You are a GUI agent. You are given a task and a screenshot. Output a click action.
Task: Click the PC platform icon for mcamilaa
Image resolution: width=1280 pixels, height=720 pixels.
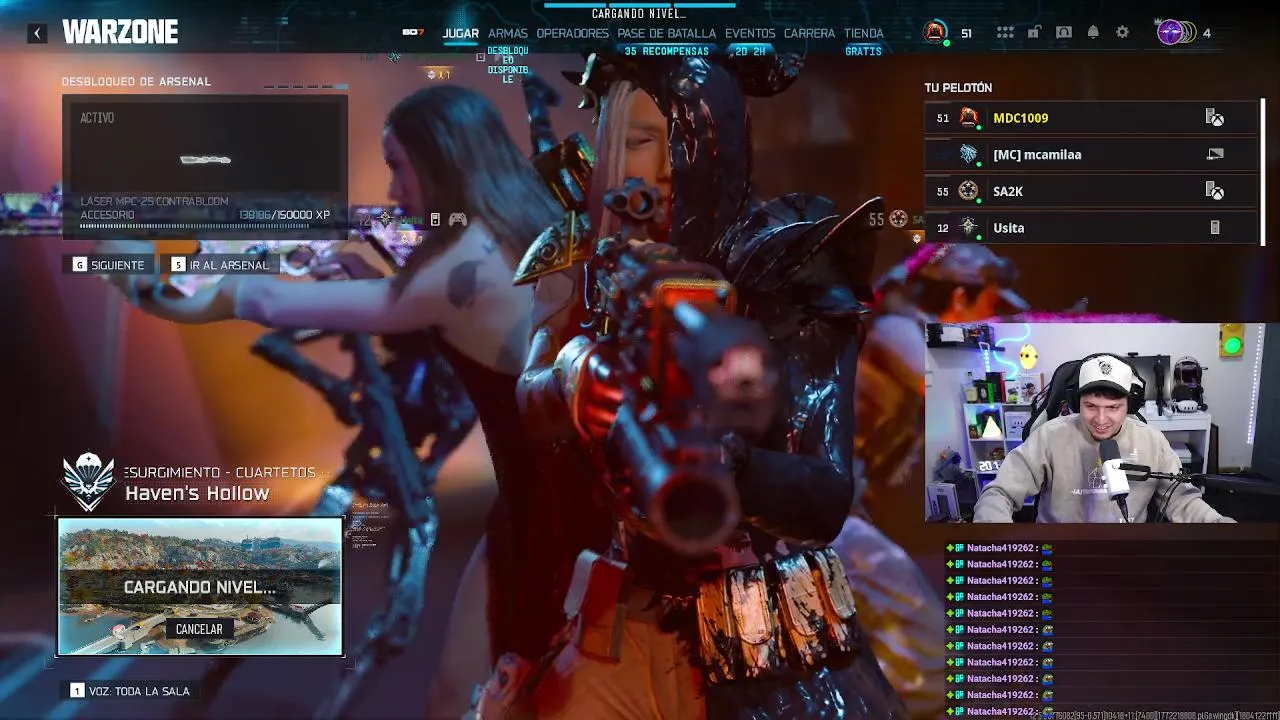(x=1215, y=154)
